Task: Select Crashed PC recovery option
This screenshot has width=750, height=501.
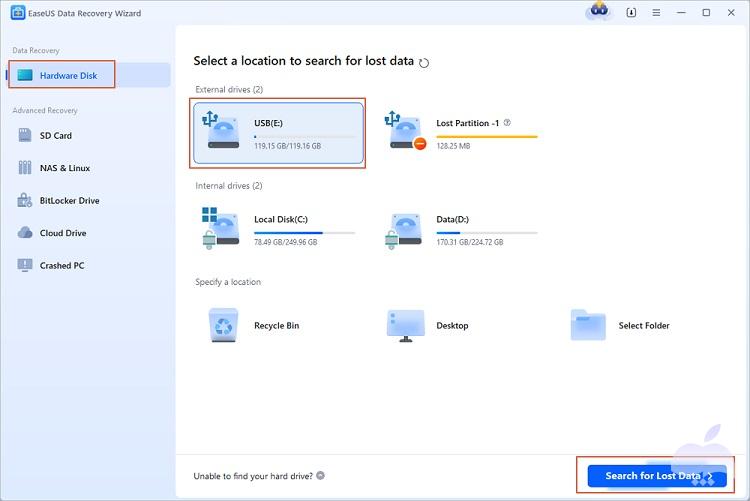Action: 62,266
